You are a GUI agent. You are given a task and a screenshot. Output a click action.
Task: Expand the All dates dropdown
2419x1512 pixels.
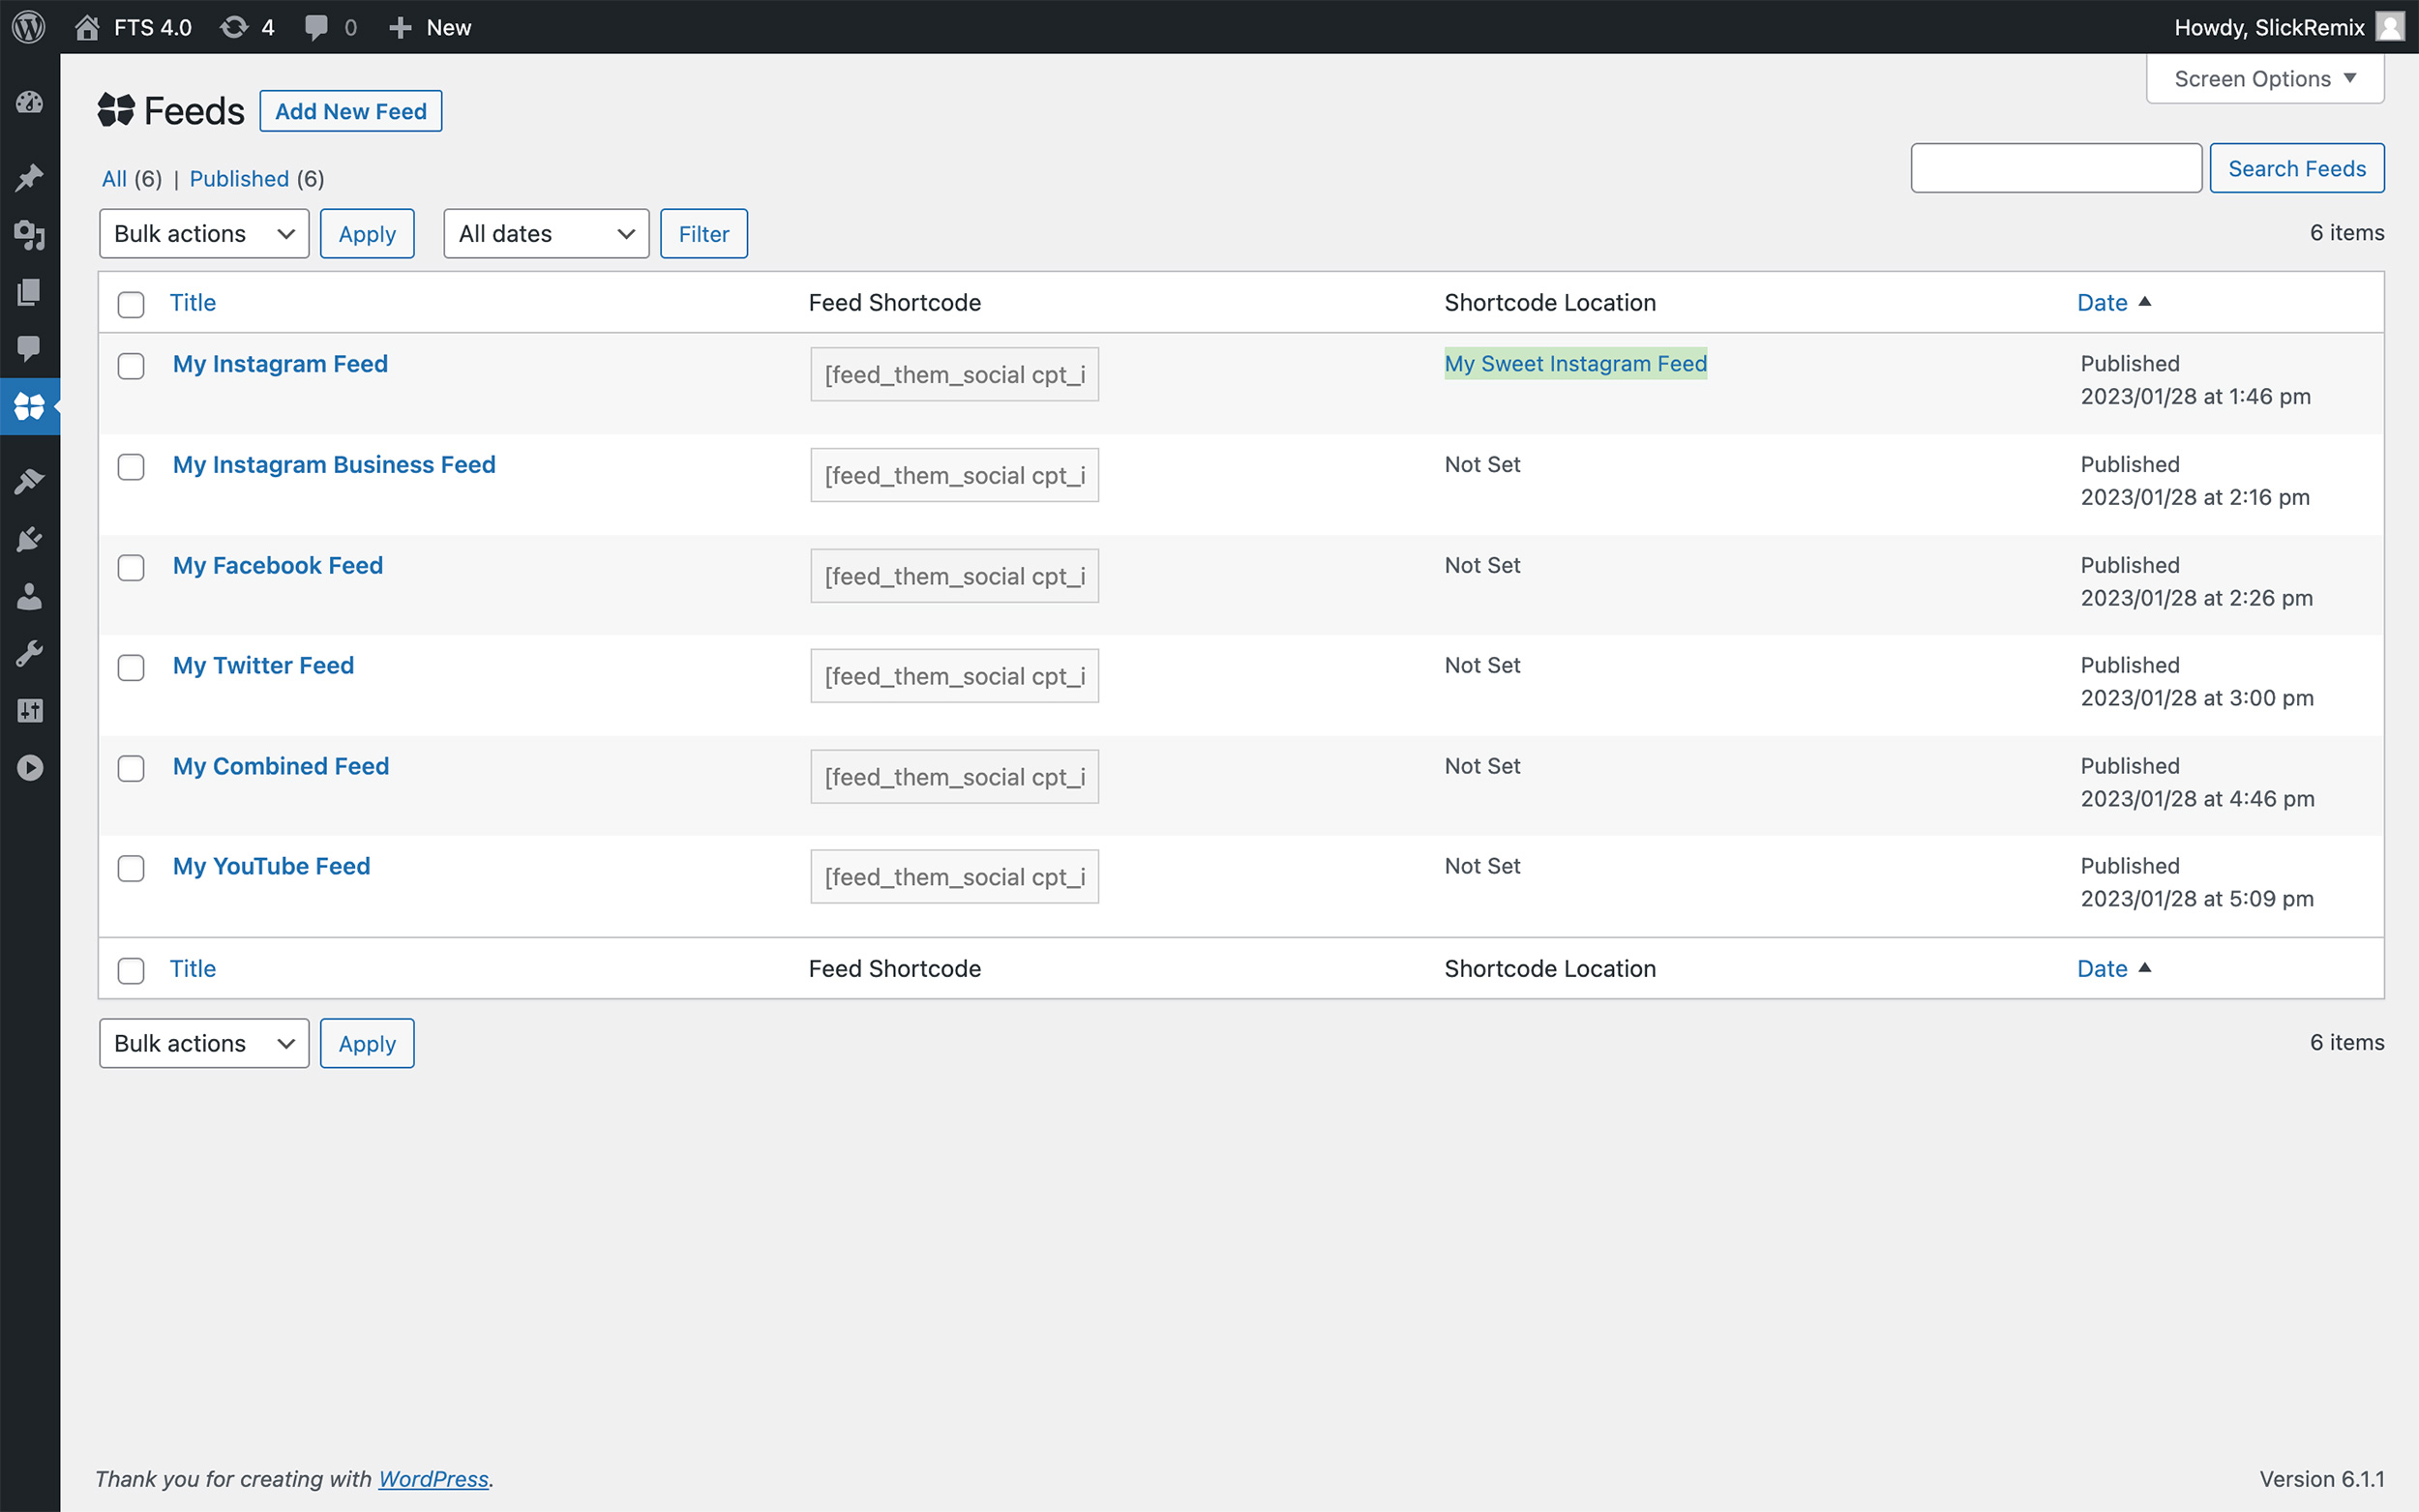click(x=546, y=234)
